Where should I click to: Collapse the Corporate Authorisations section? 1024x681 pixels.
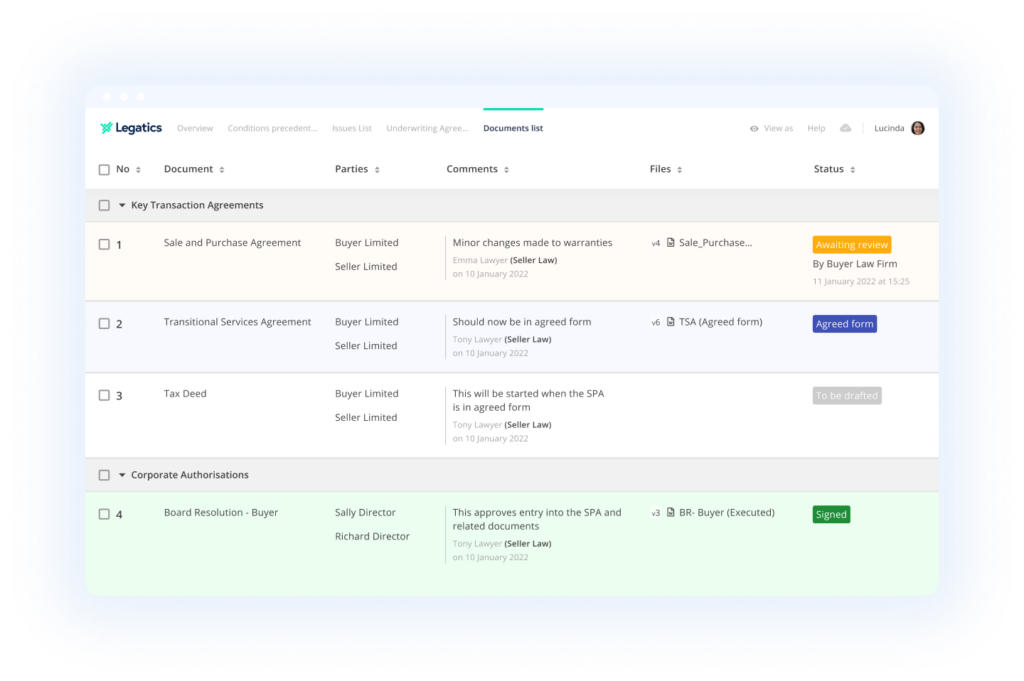click(x=122, y=475)
